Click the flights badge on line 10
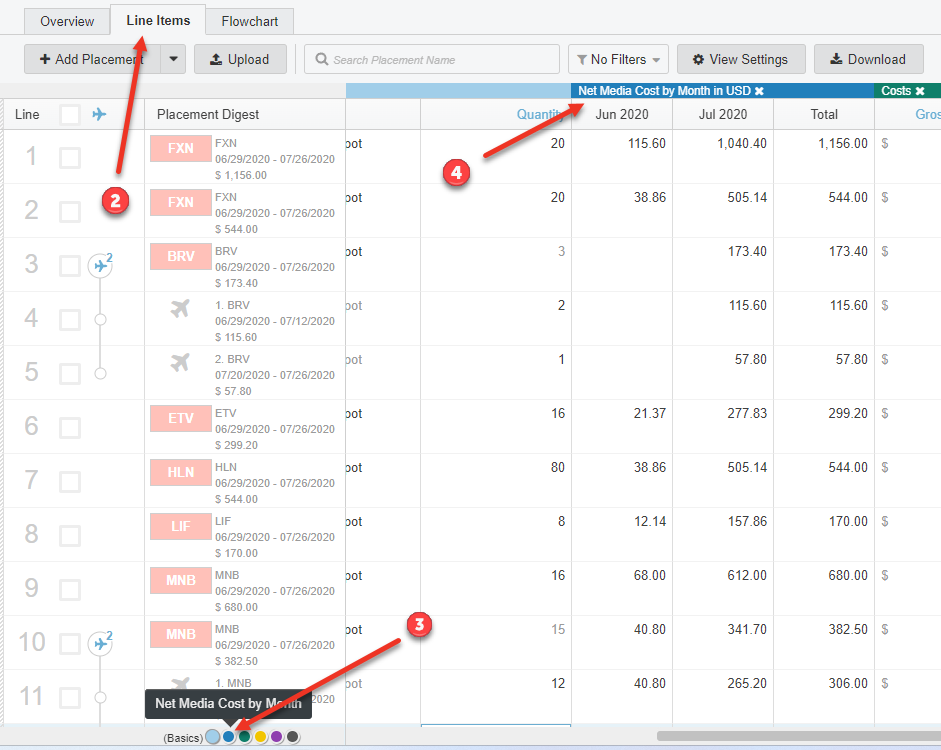Image resolution: width=941 pixels, height=750 pixels. tap(100, 643)
